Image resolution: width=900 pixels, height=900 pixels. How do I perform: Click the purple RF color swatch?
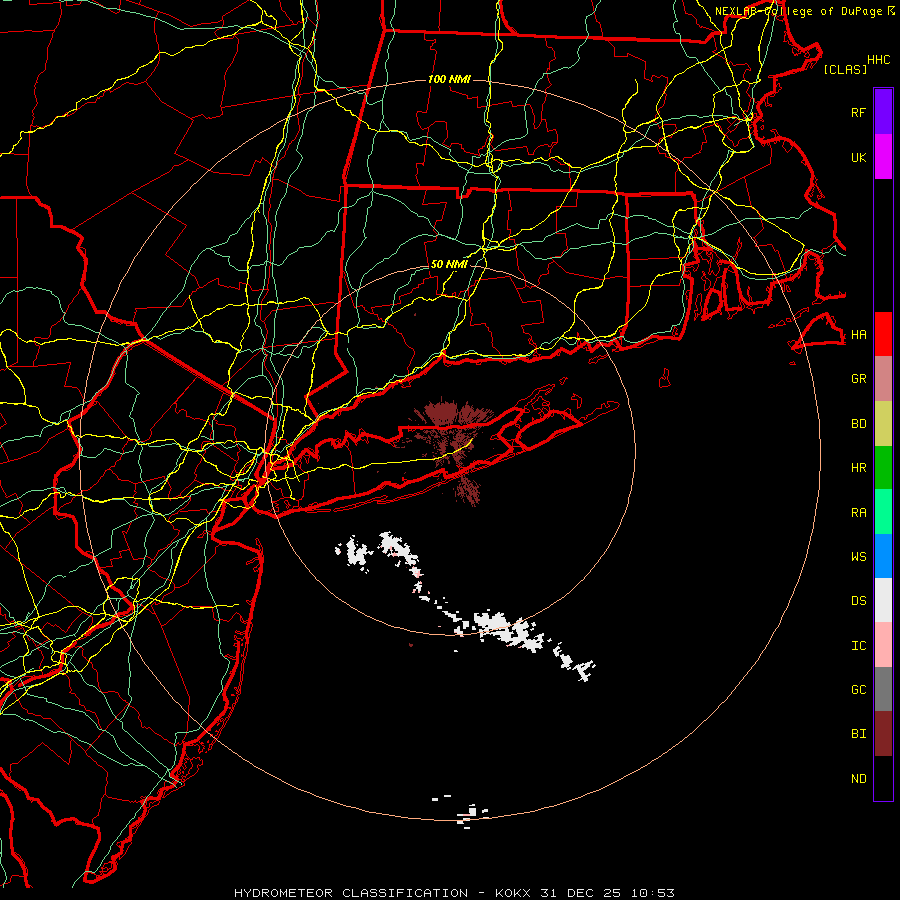[883, 112]
